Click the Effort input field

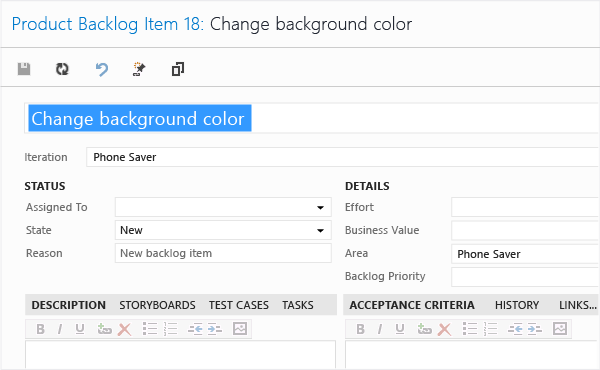[x=525, y=207]
